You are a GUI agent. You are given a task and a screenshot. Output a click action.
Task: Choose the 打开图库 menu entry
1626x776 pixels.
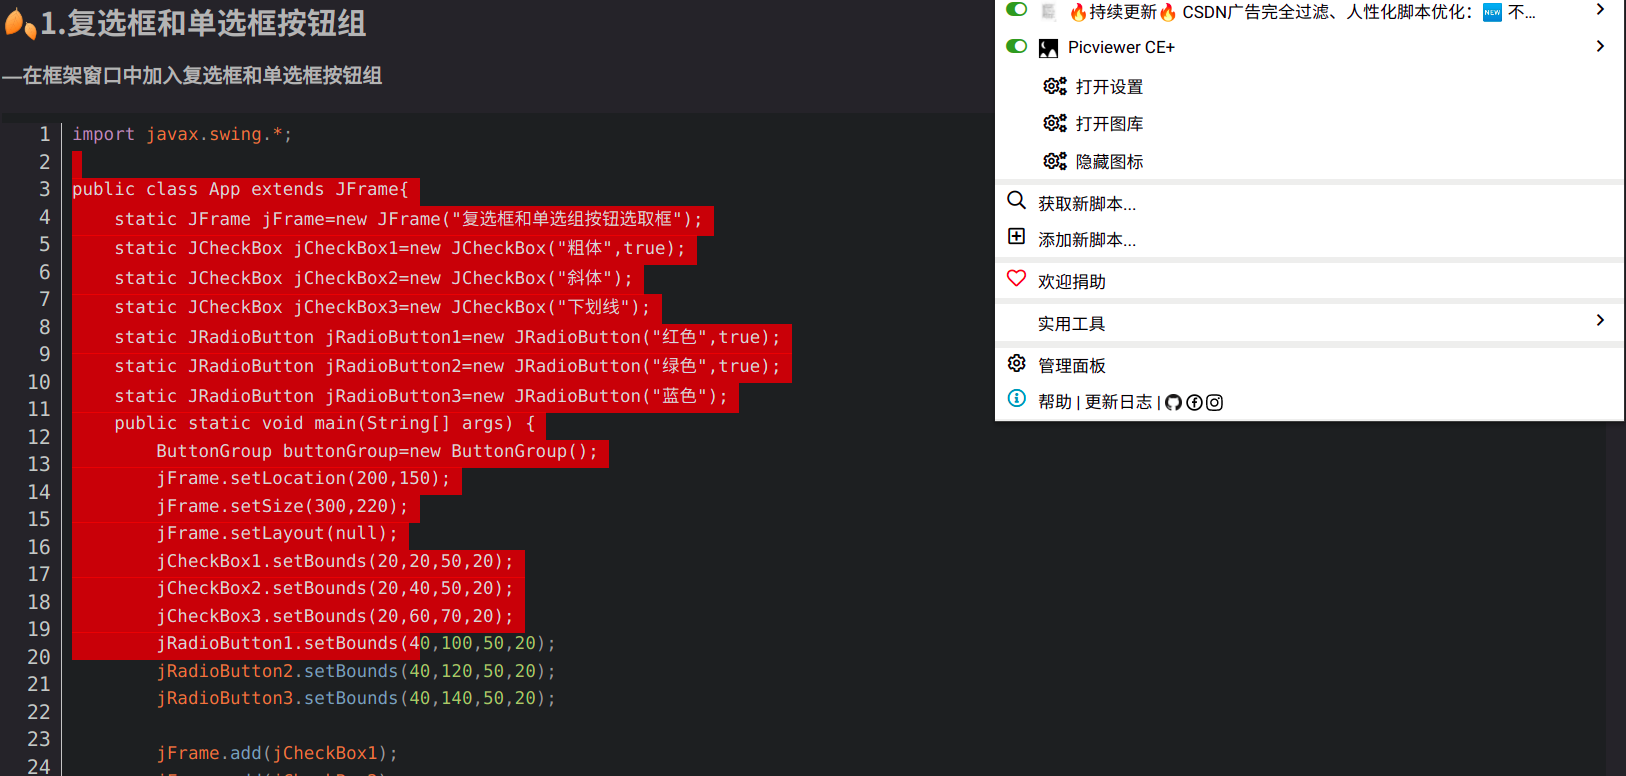point(1109,124)
